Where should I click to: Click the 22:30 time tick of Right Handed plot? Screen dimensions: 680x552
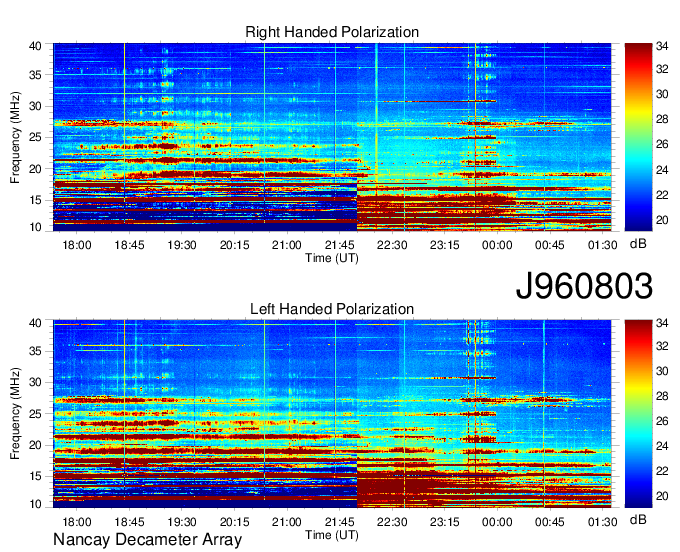pos(392,245)
